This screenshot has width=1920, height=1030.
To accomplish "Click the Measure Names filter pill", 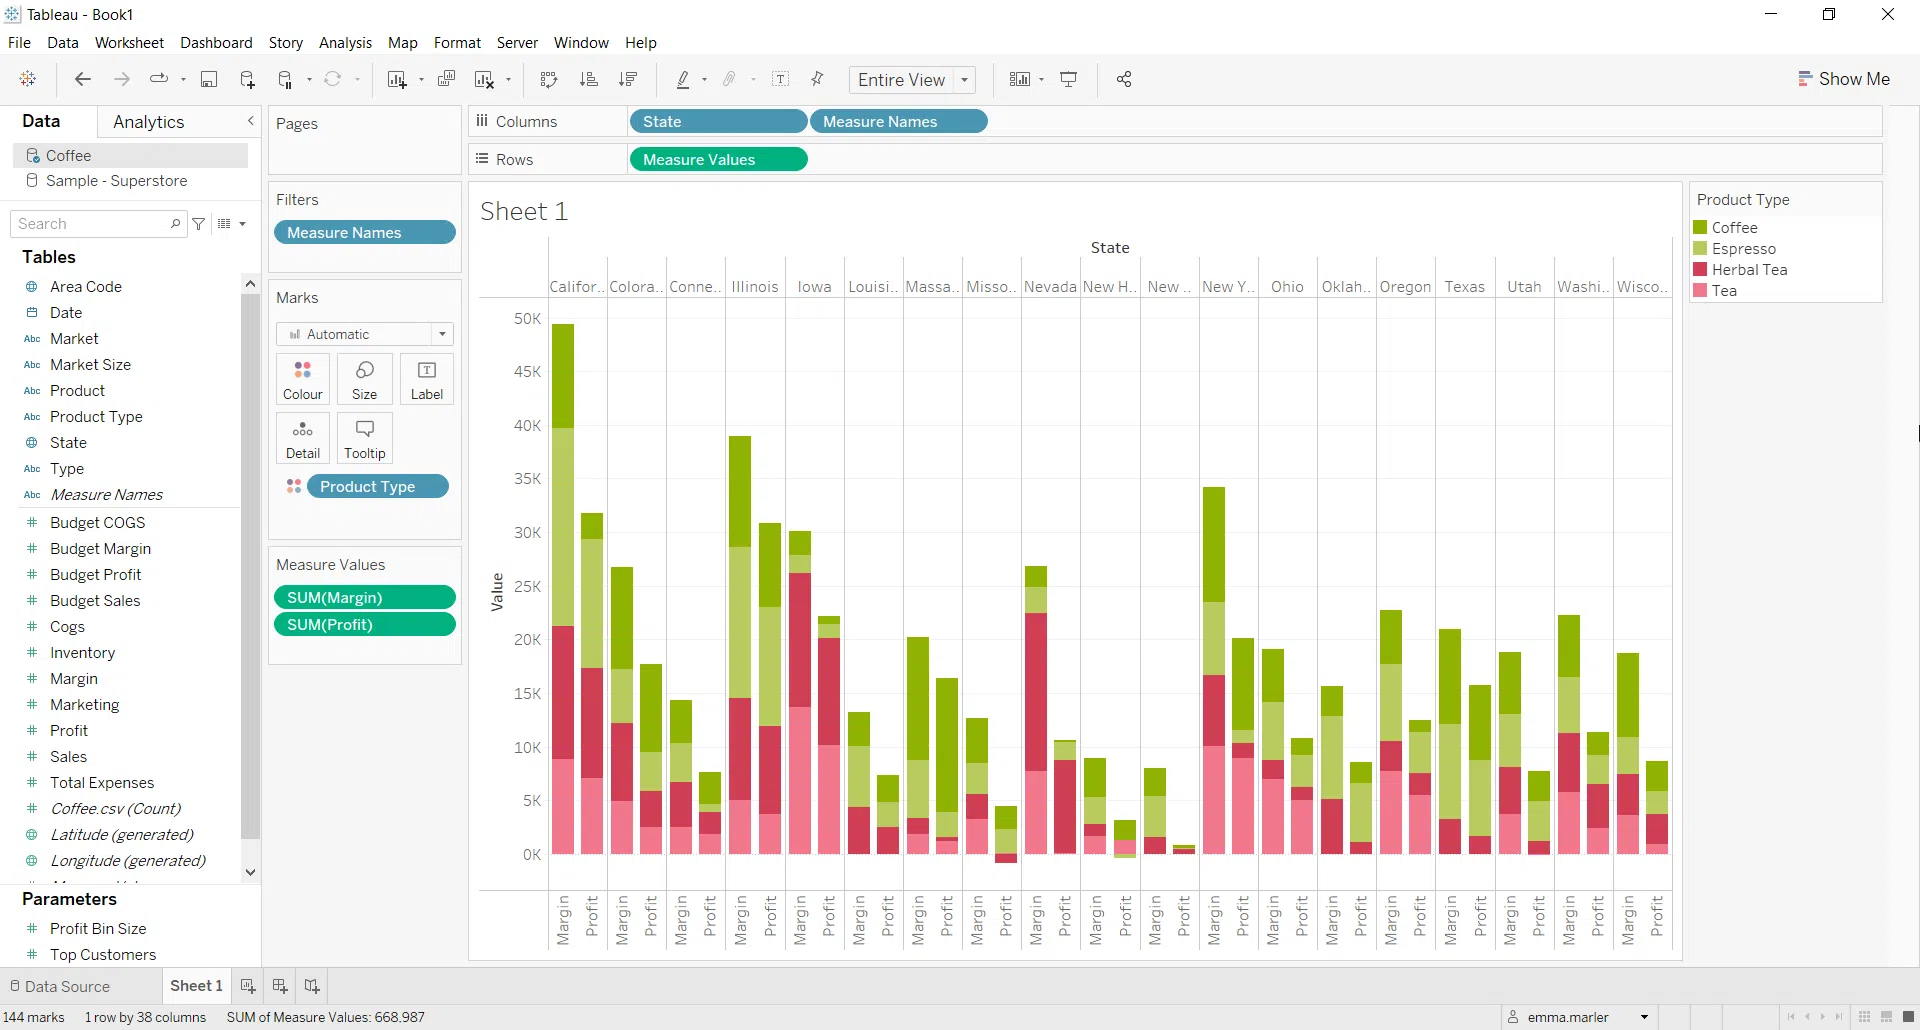I will click(364, 232).
